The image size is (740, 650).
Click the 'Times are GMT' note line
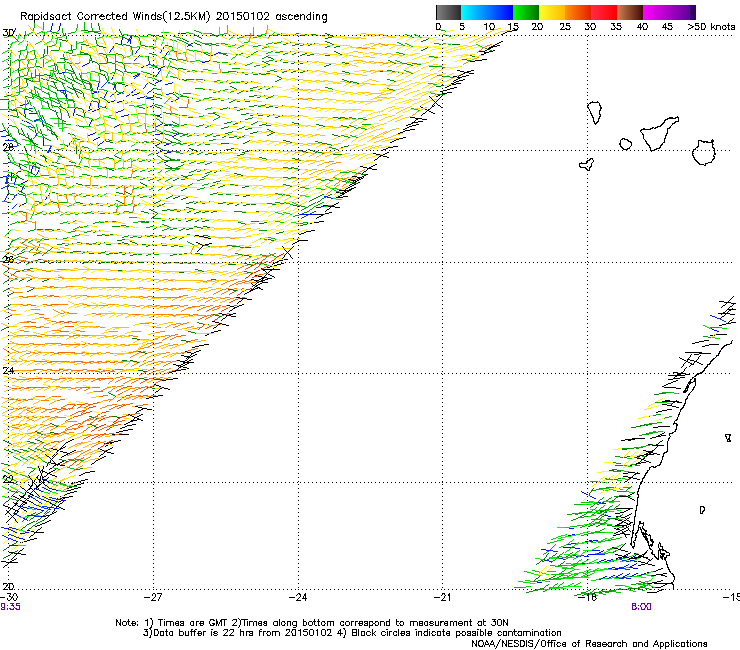click(x=312, y=623)
